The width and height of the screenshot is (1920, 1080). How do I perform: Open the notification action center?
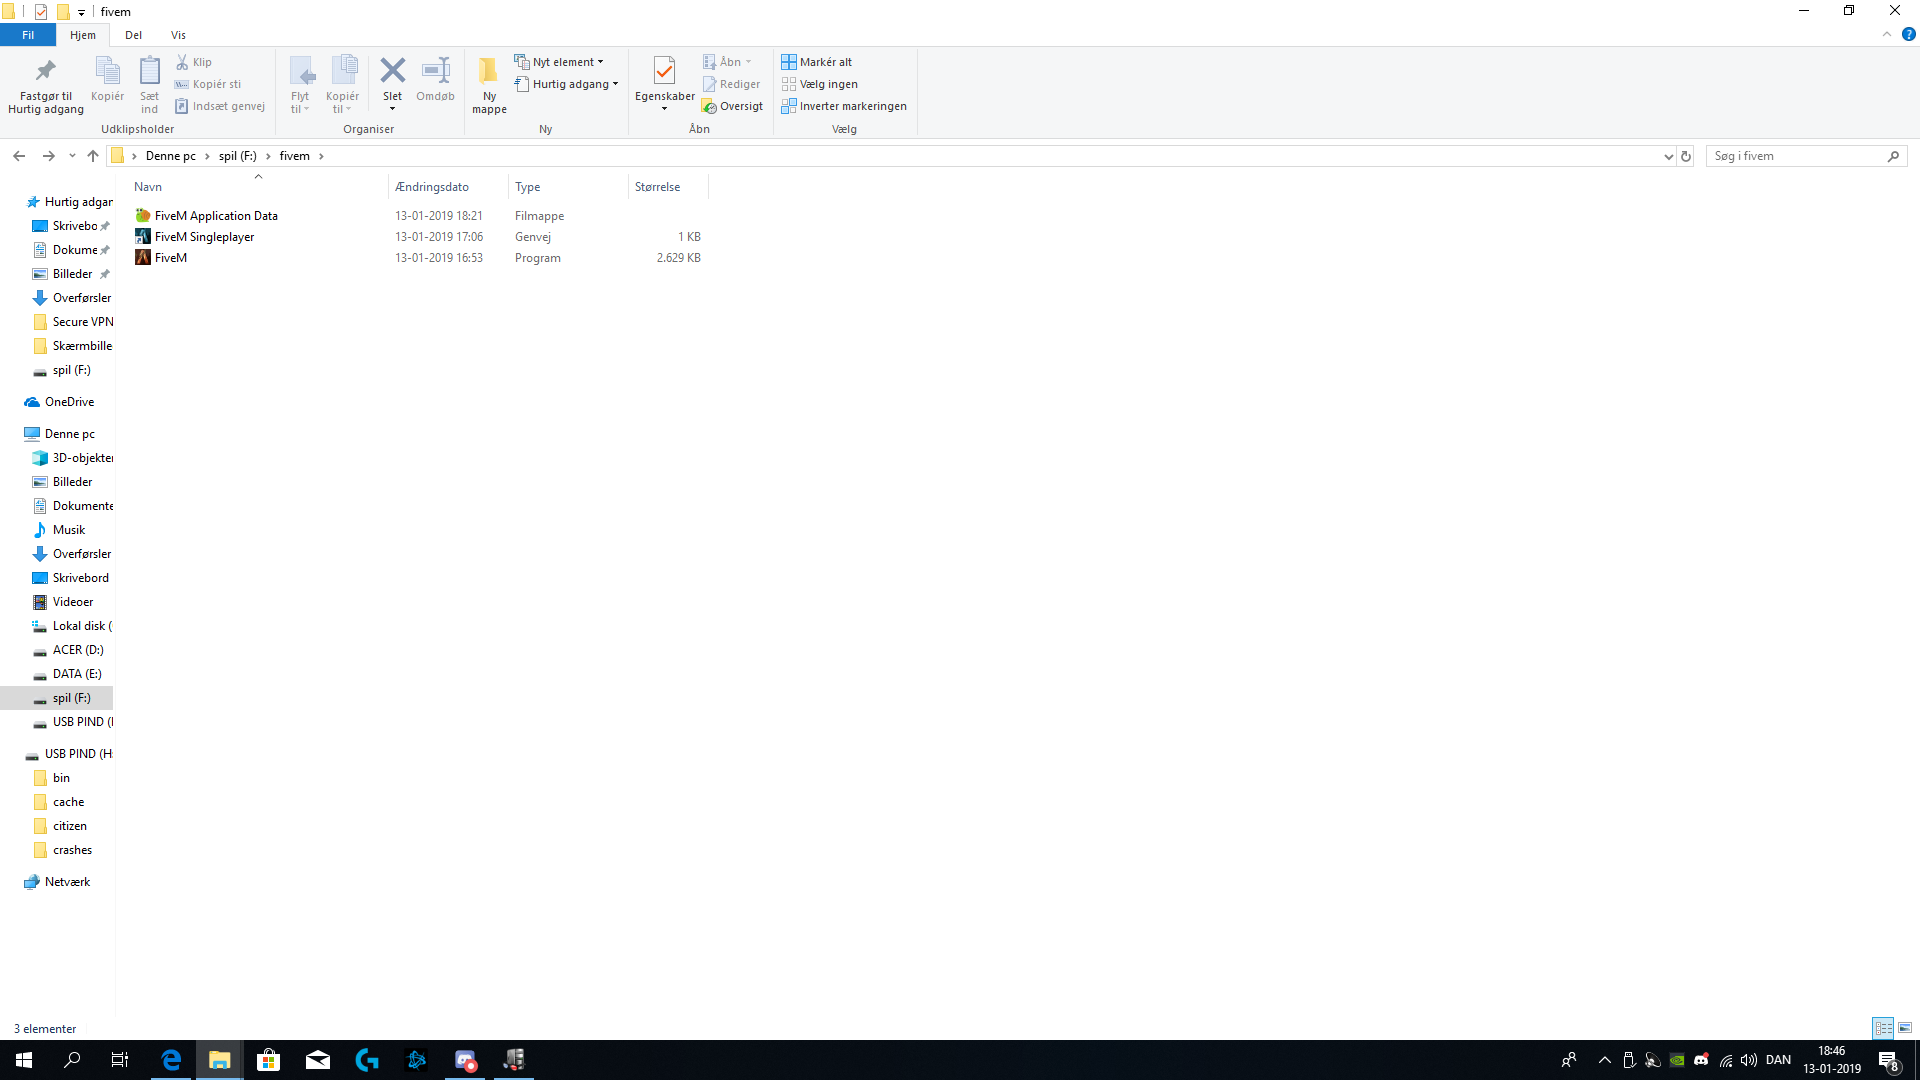(x=1889, y=1060)
